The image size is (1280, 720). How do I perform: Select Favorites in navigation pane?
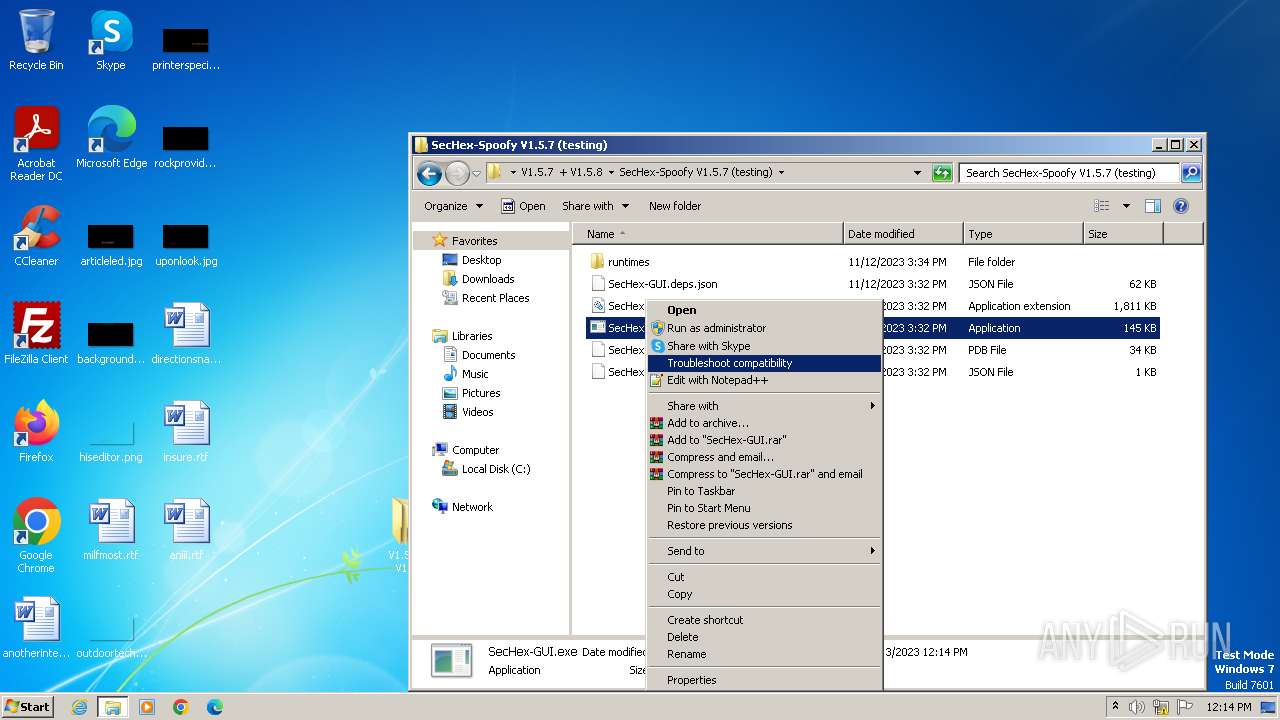[x=474, y=241]
